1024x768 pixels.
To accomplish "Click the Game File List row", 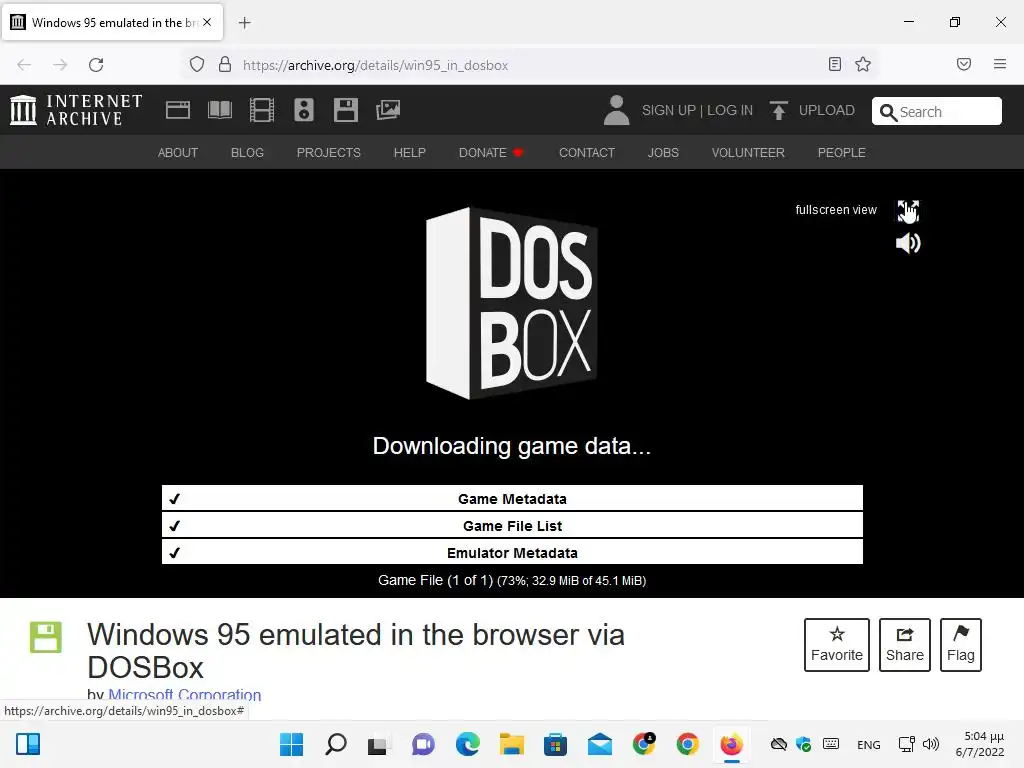I will [x=512, y=525].
